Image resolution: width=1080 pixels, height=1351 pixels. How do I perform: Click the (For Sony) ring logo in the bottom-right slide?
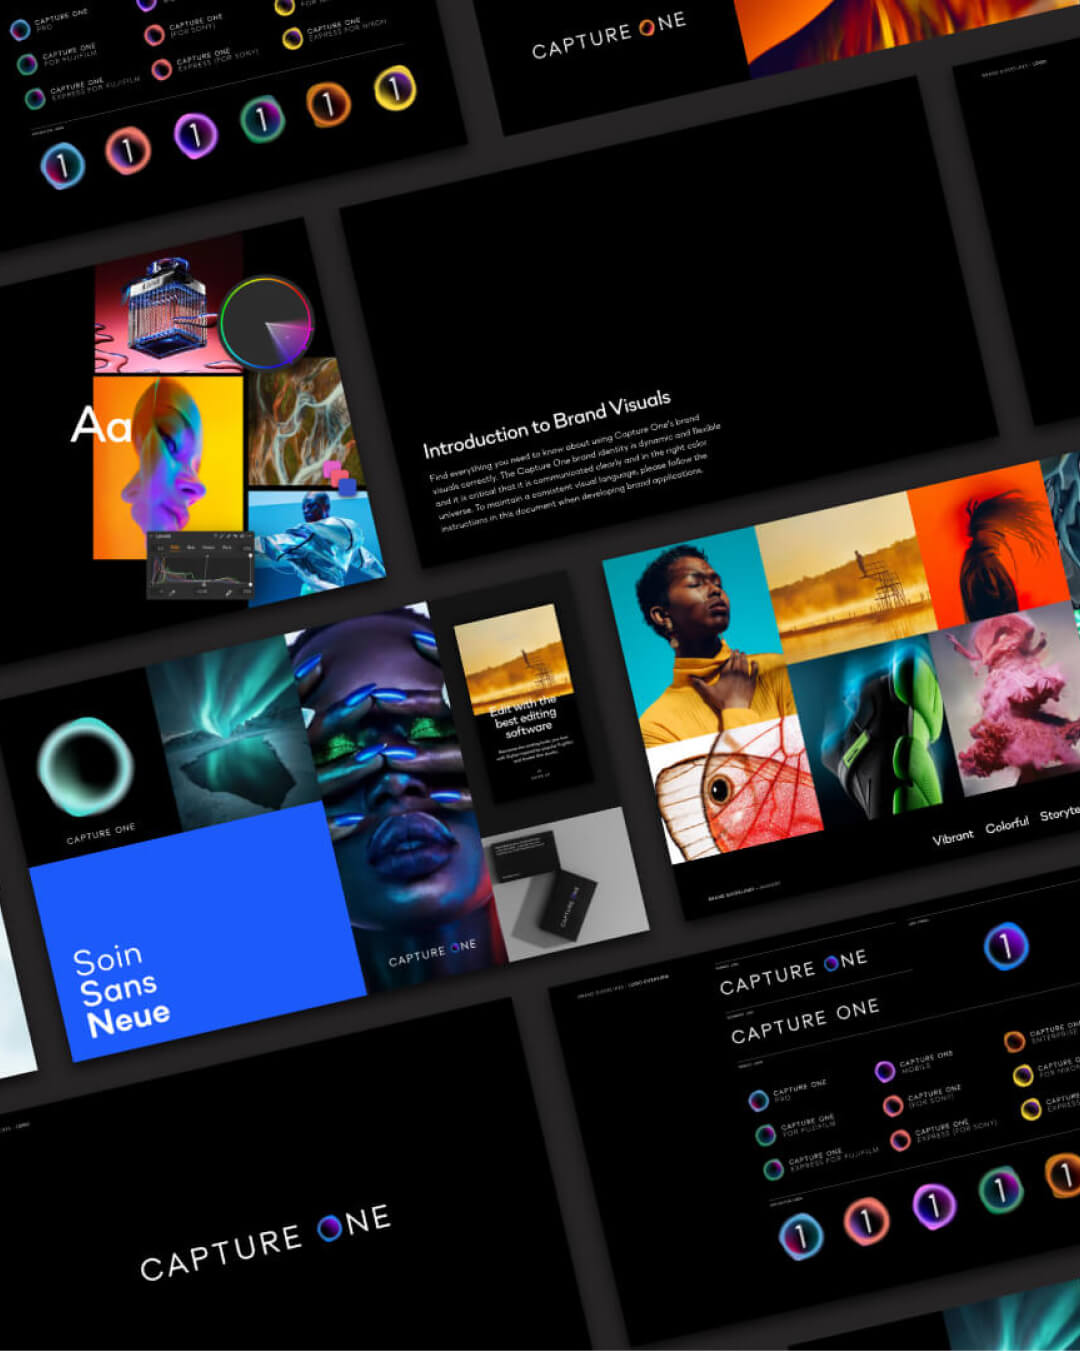(x=893, y=1106)
